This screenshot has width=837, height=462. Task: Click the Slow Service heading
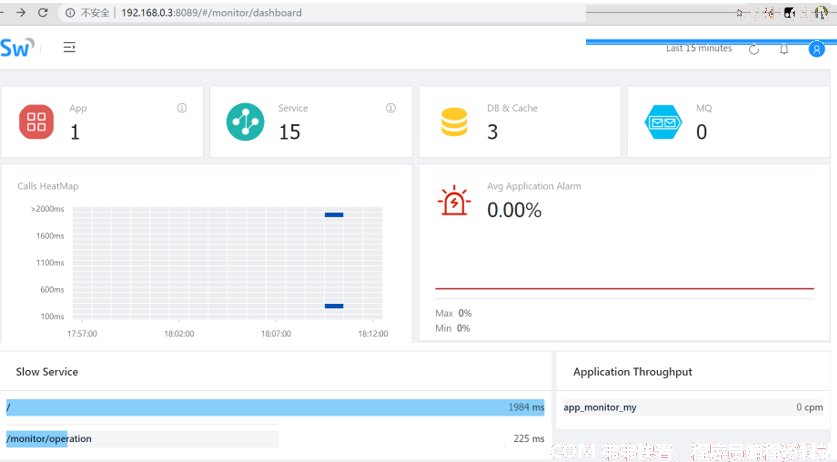pyautogui.click(x=47, y=372)
